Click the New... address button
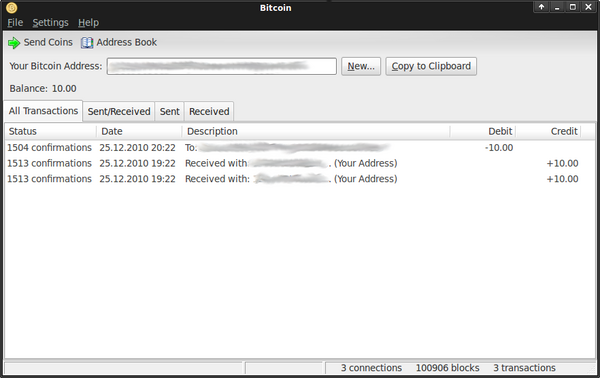Image resolution: width=600 pixels, height=378 pixels. 361,66
